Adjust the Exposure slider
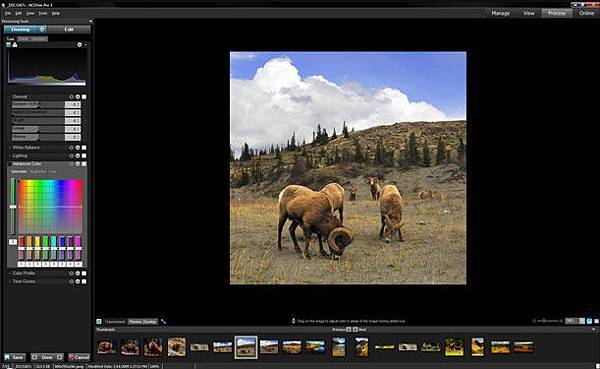Image resolution: width=600 pixels, height=369 pixels. click(x=38, y=104)
